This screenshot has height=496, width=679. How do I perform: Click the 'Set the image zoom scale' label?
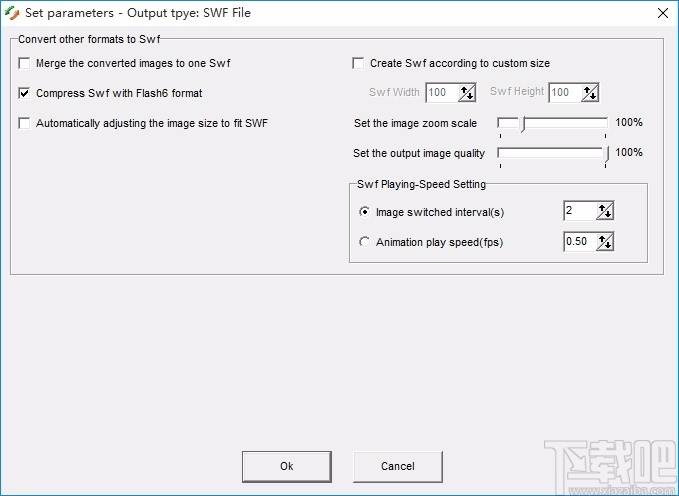(x=415, y=123)
